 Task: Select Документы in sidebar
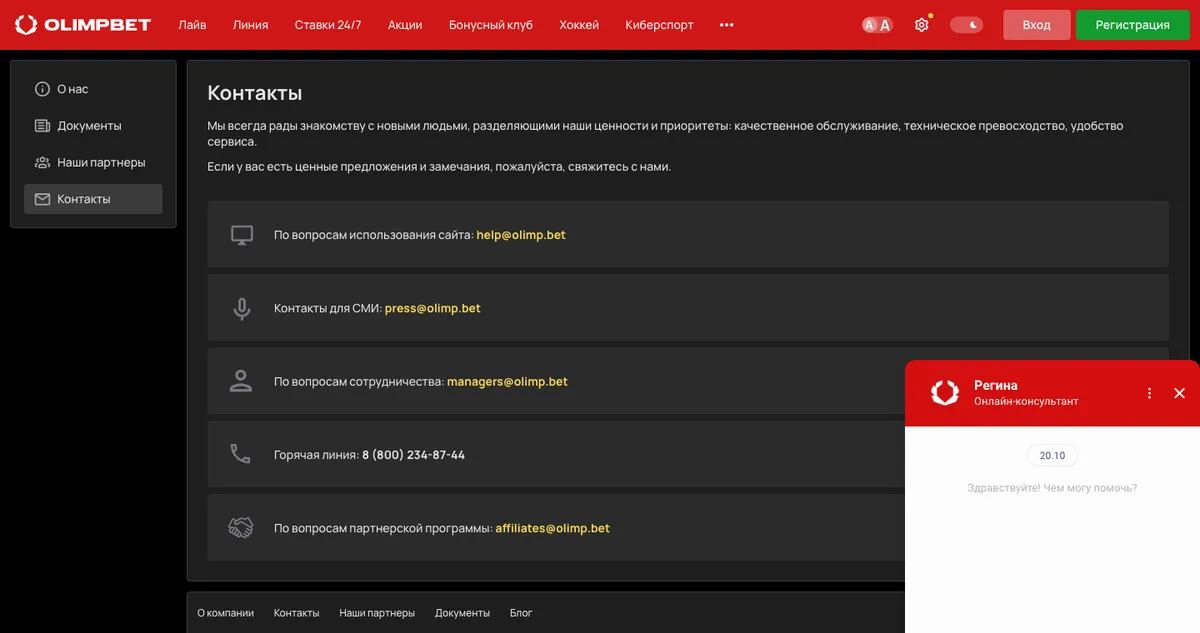[x=93, y=126]
